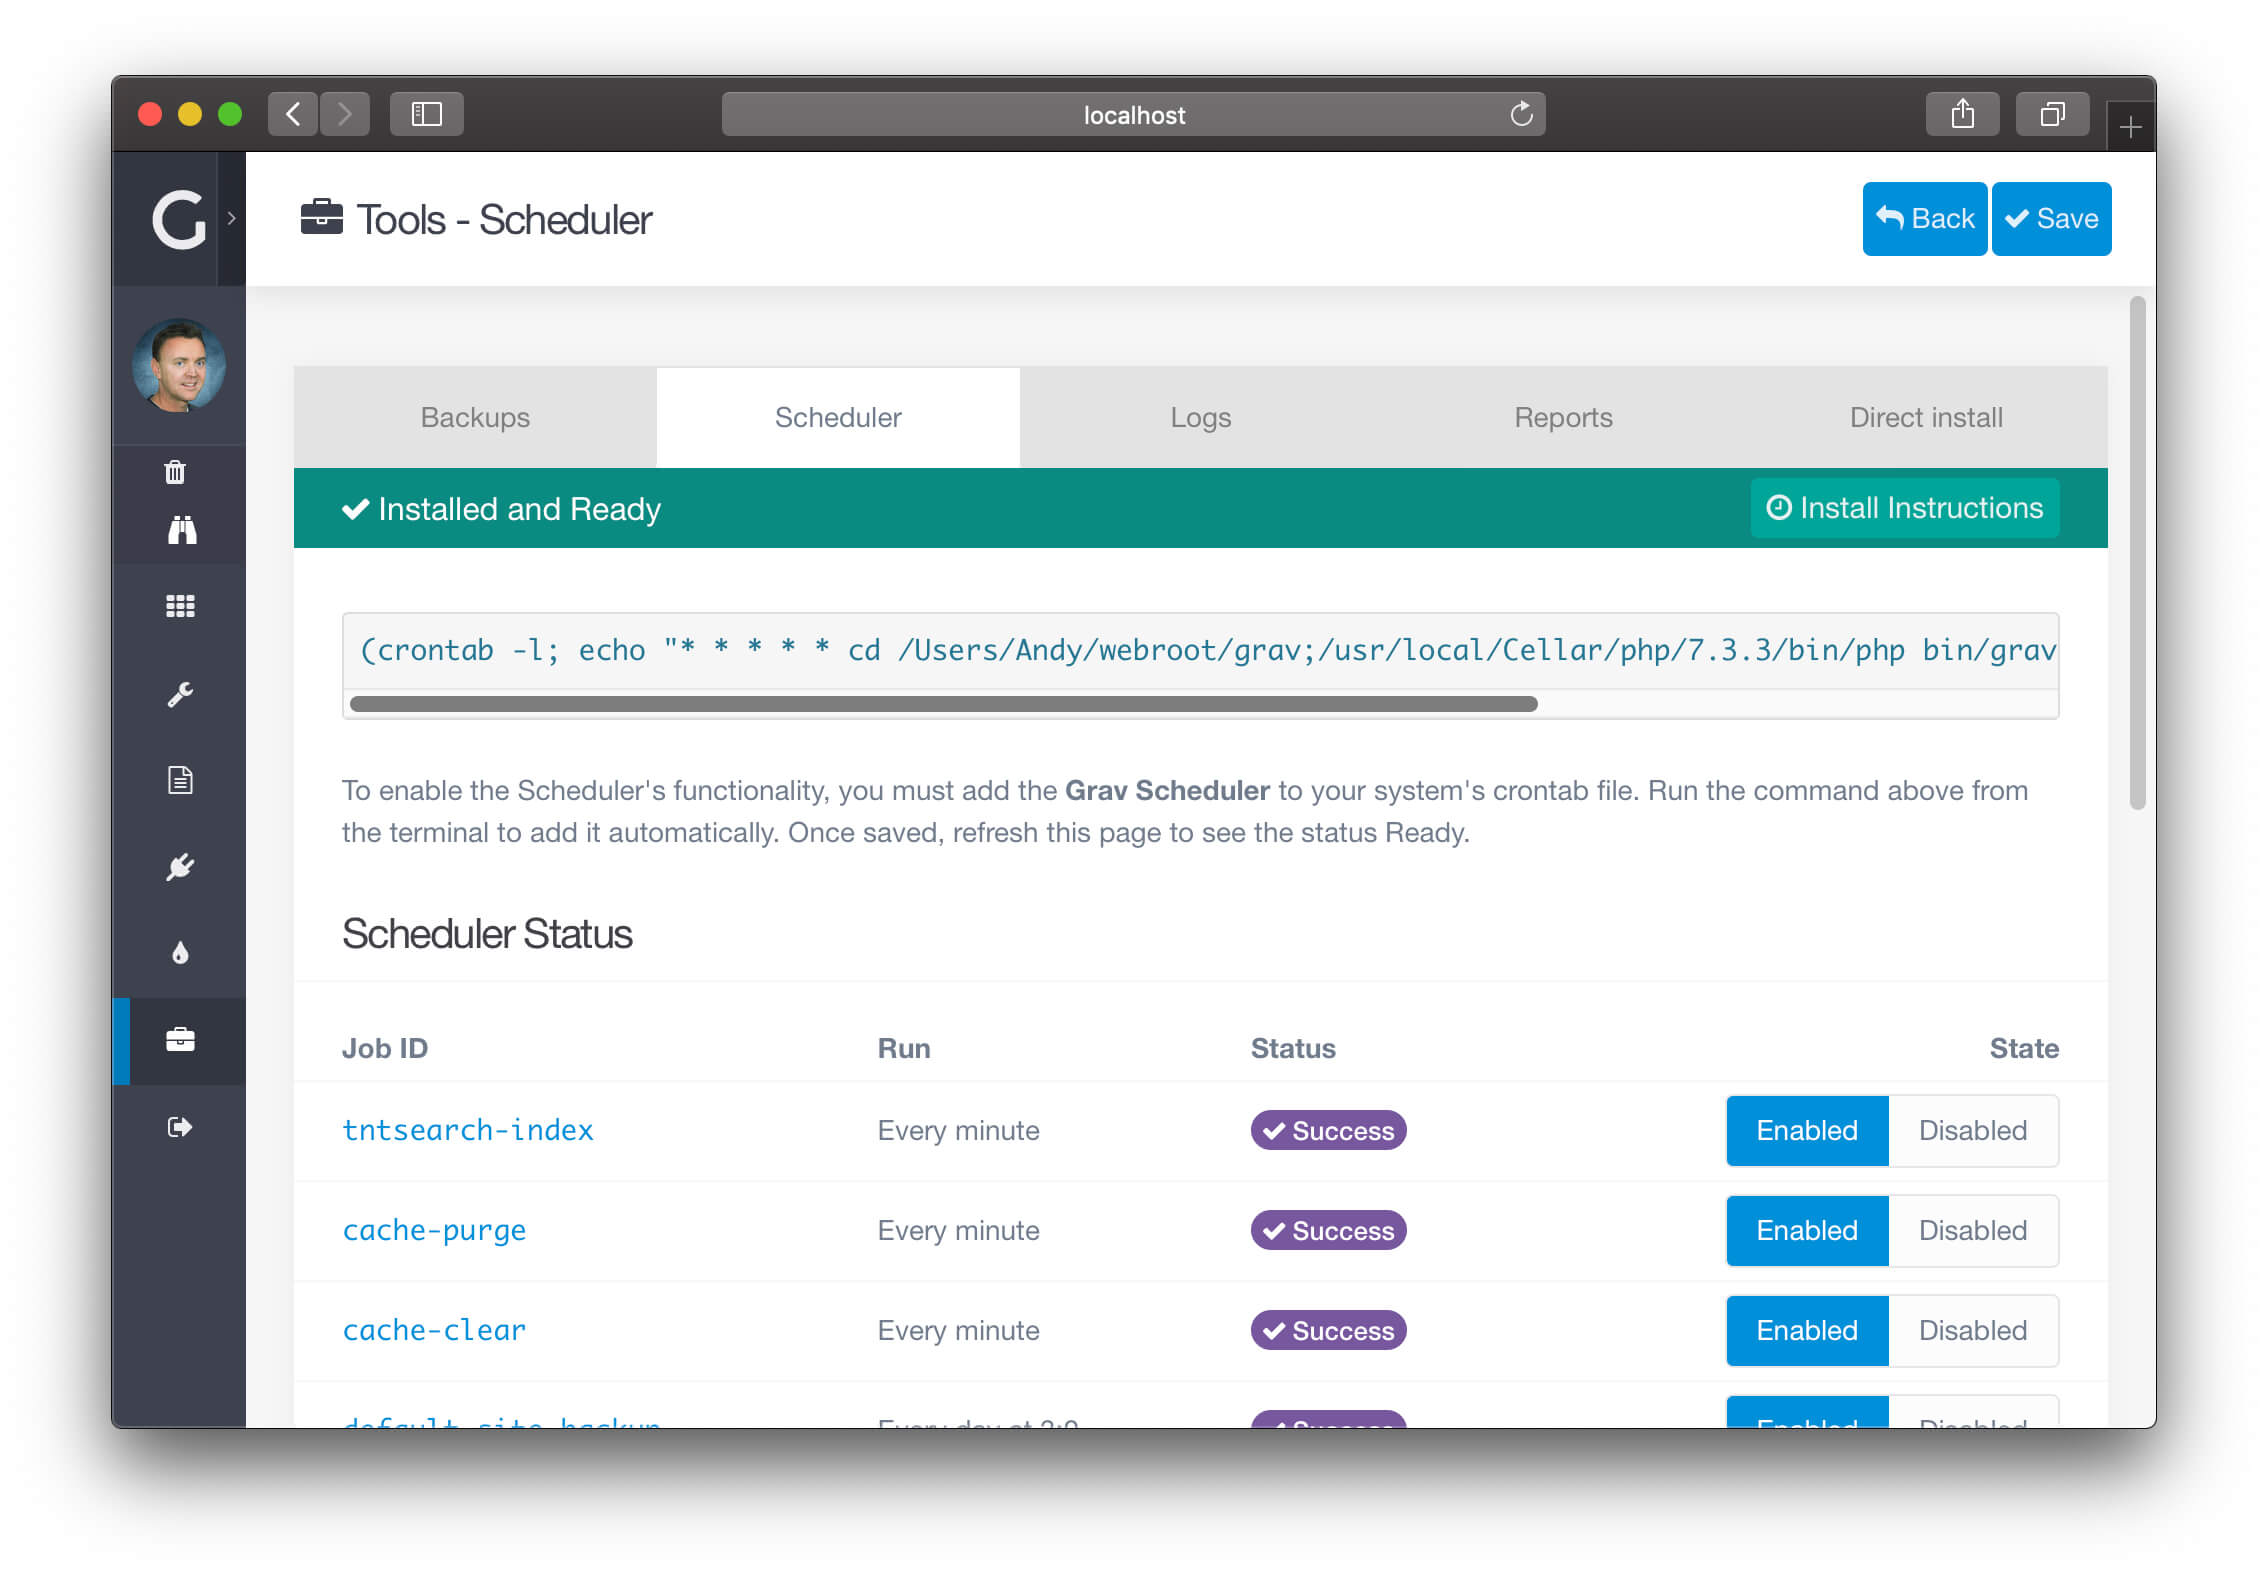2268x1576 pixels.
Task: Click the grid/modules icon in sidebar
Action: tap(181, 607)
